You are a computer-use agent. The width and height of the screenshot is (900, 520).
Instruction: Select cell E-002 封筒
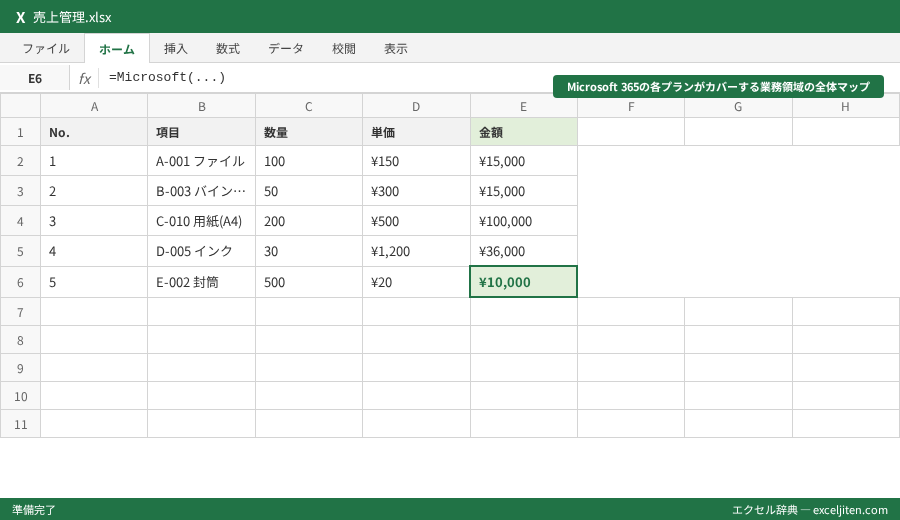201,282
